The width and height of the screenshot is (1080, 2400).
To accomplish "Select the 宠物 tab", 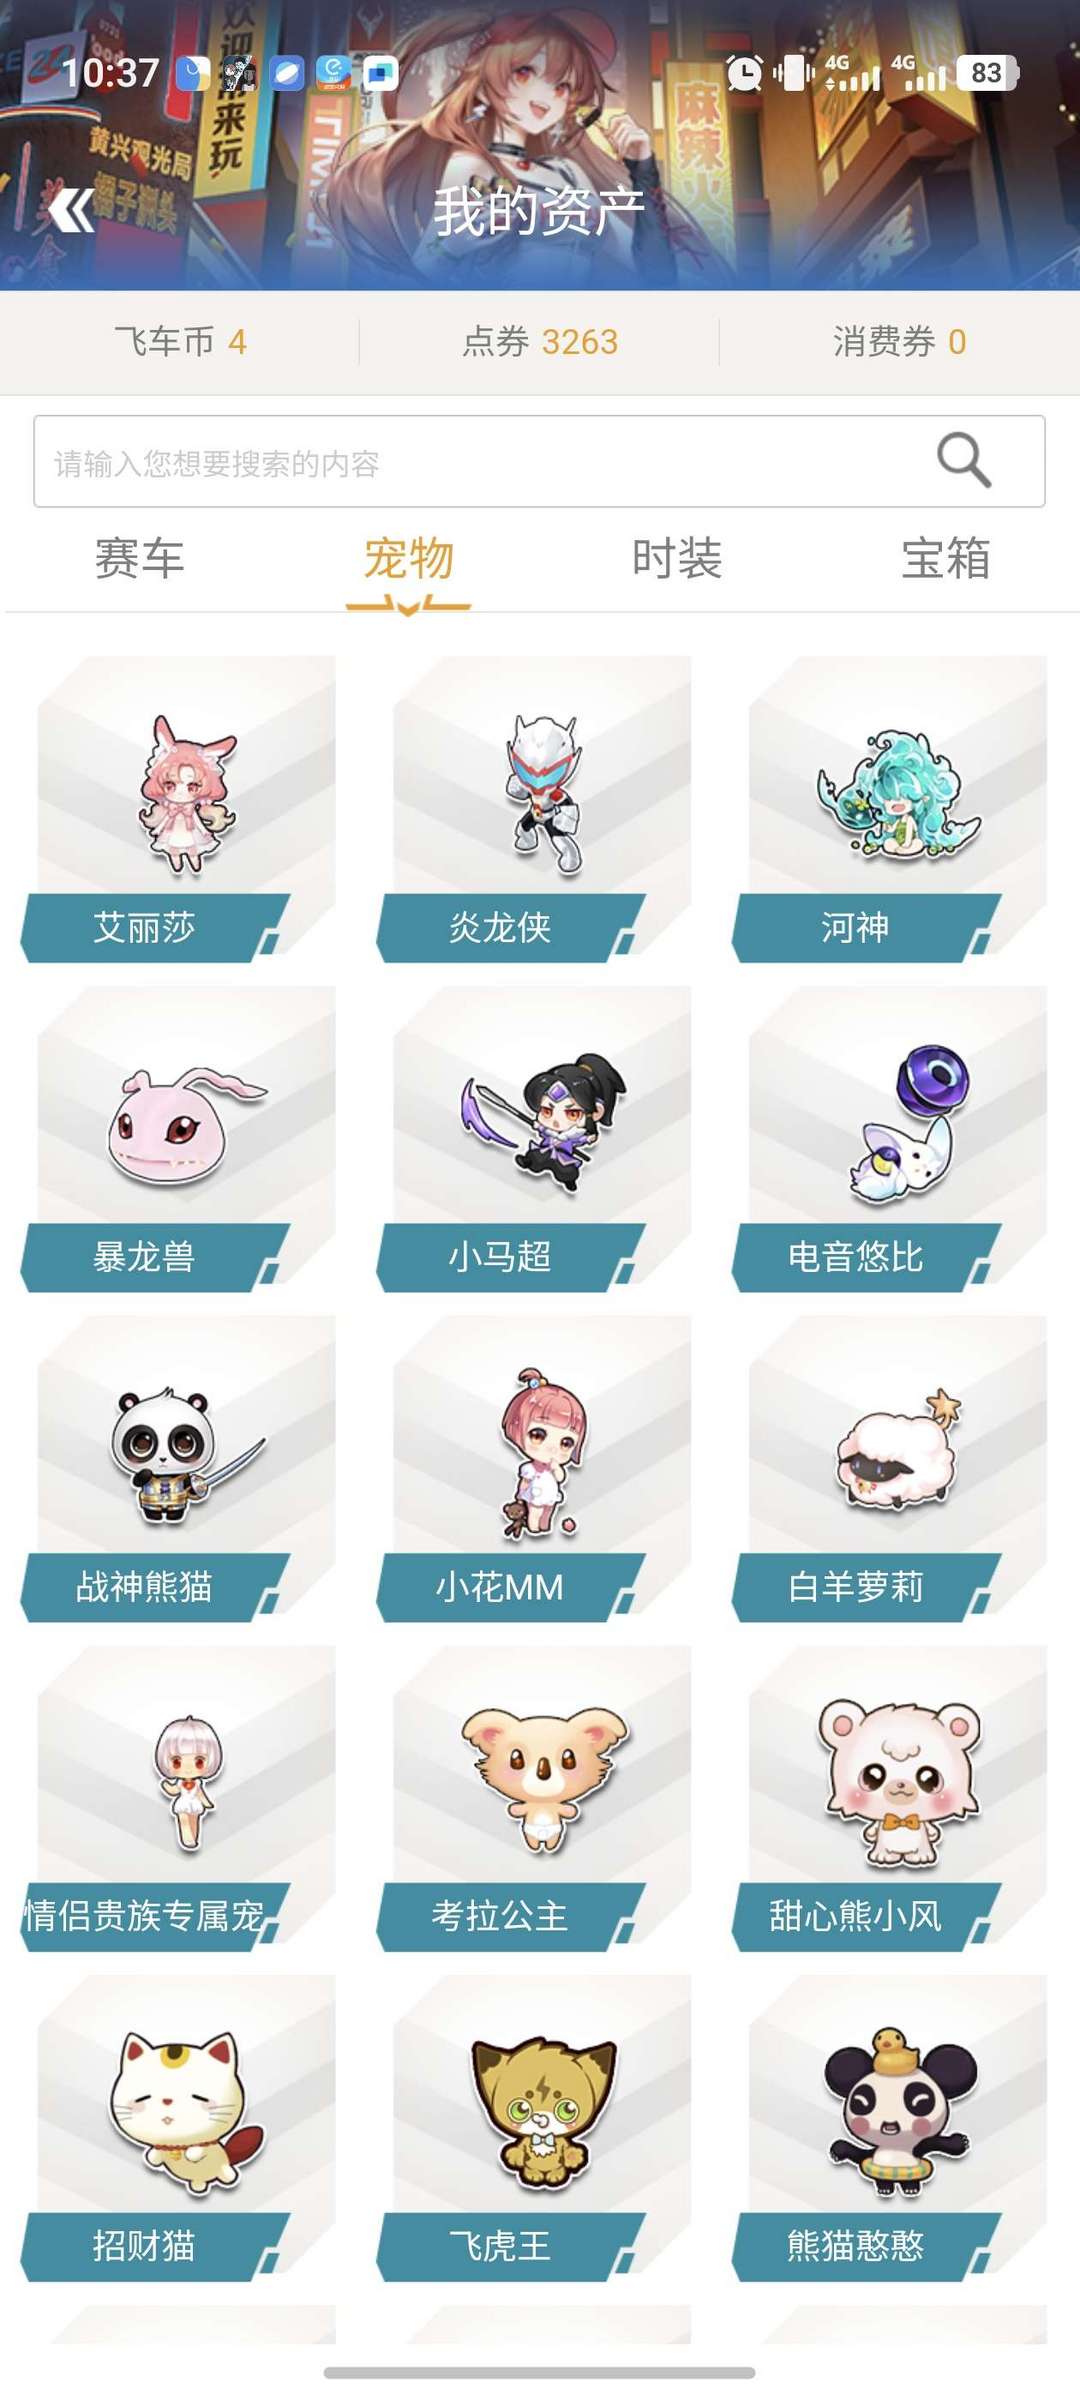I will point(408,558).
